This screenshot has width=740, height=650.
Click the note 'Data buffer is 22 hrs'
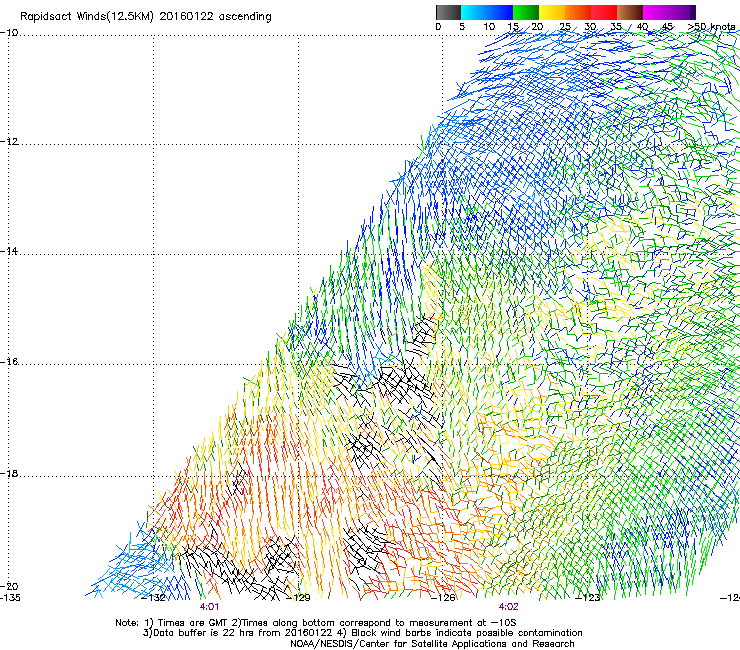click(x=201, y=633)
